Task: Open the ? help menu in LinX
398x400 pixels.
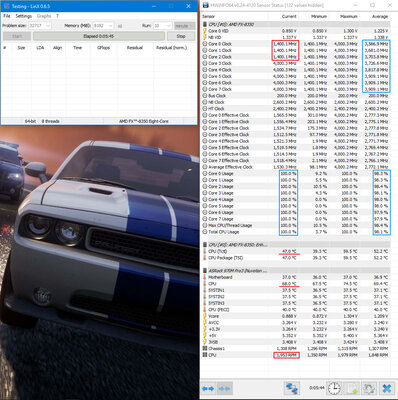Action: [x=57, y=16]
